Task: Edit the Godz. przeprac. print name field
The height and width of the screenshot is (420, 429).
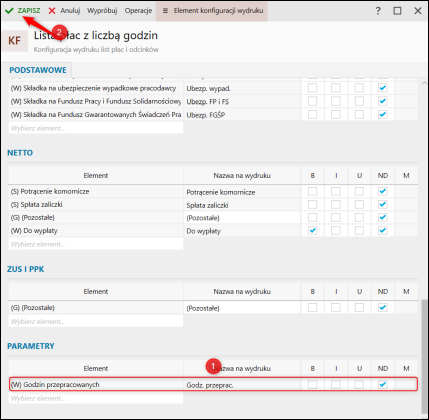Action: point(242,385)
